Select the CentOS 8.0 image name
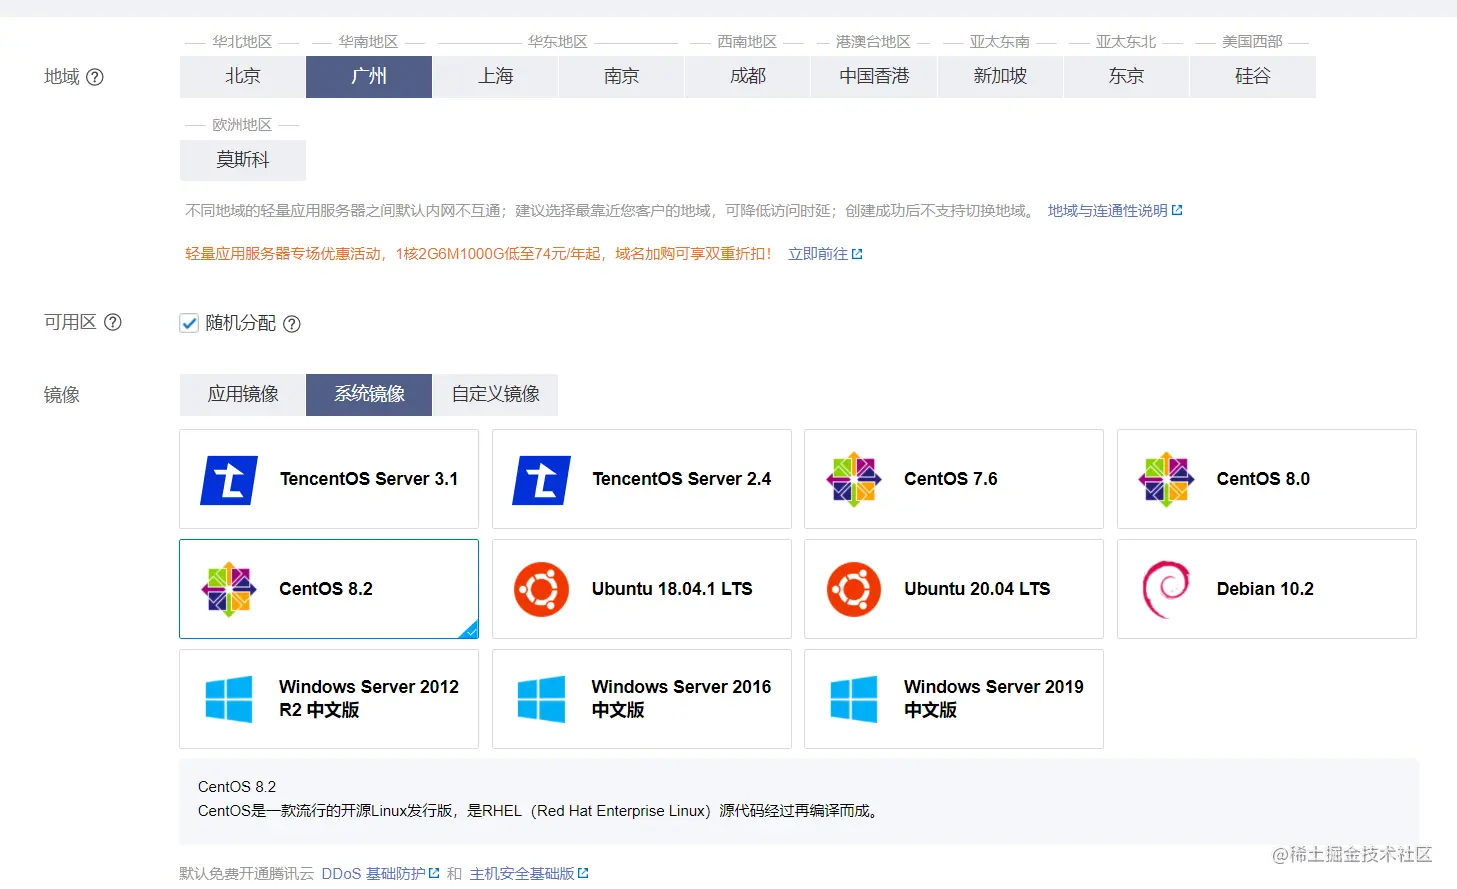The height and width of the screenshot is (889, 1457). (x=1263, y=479)
